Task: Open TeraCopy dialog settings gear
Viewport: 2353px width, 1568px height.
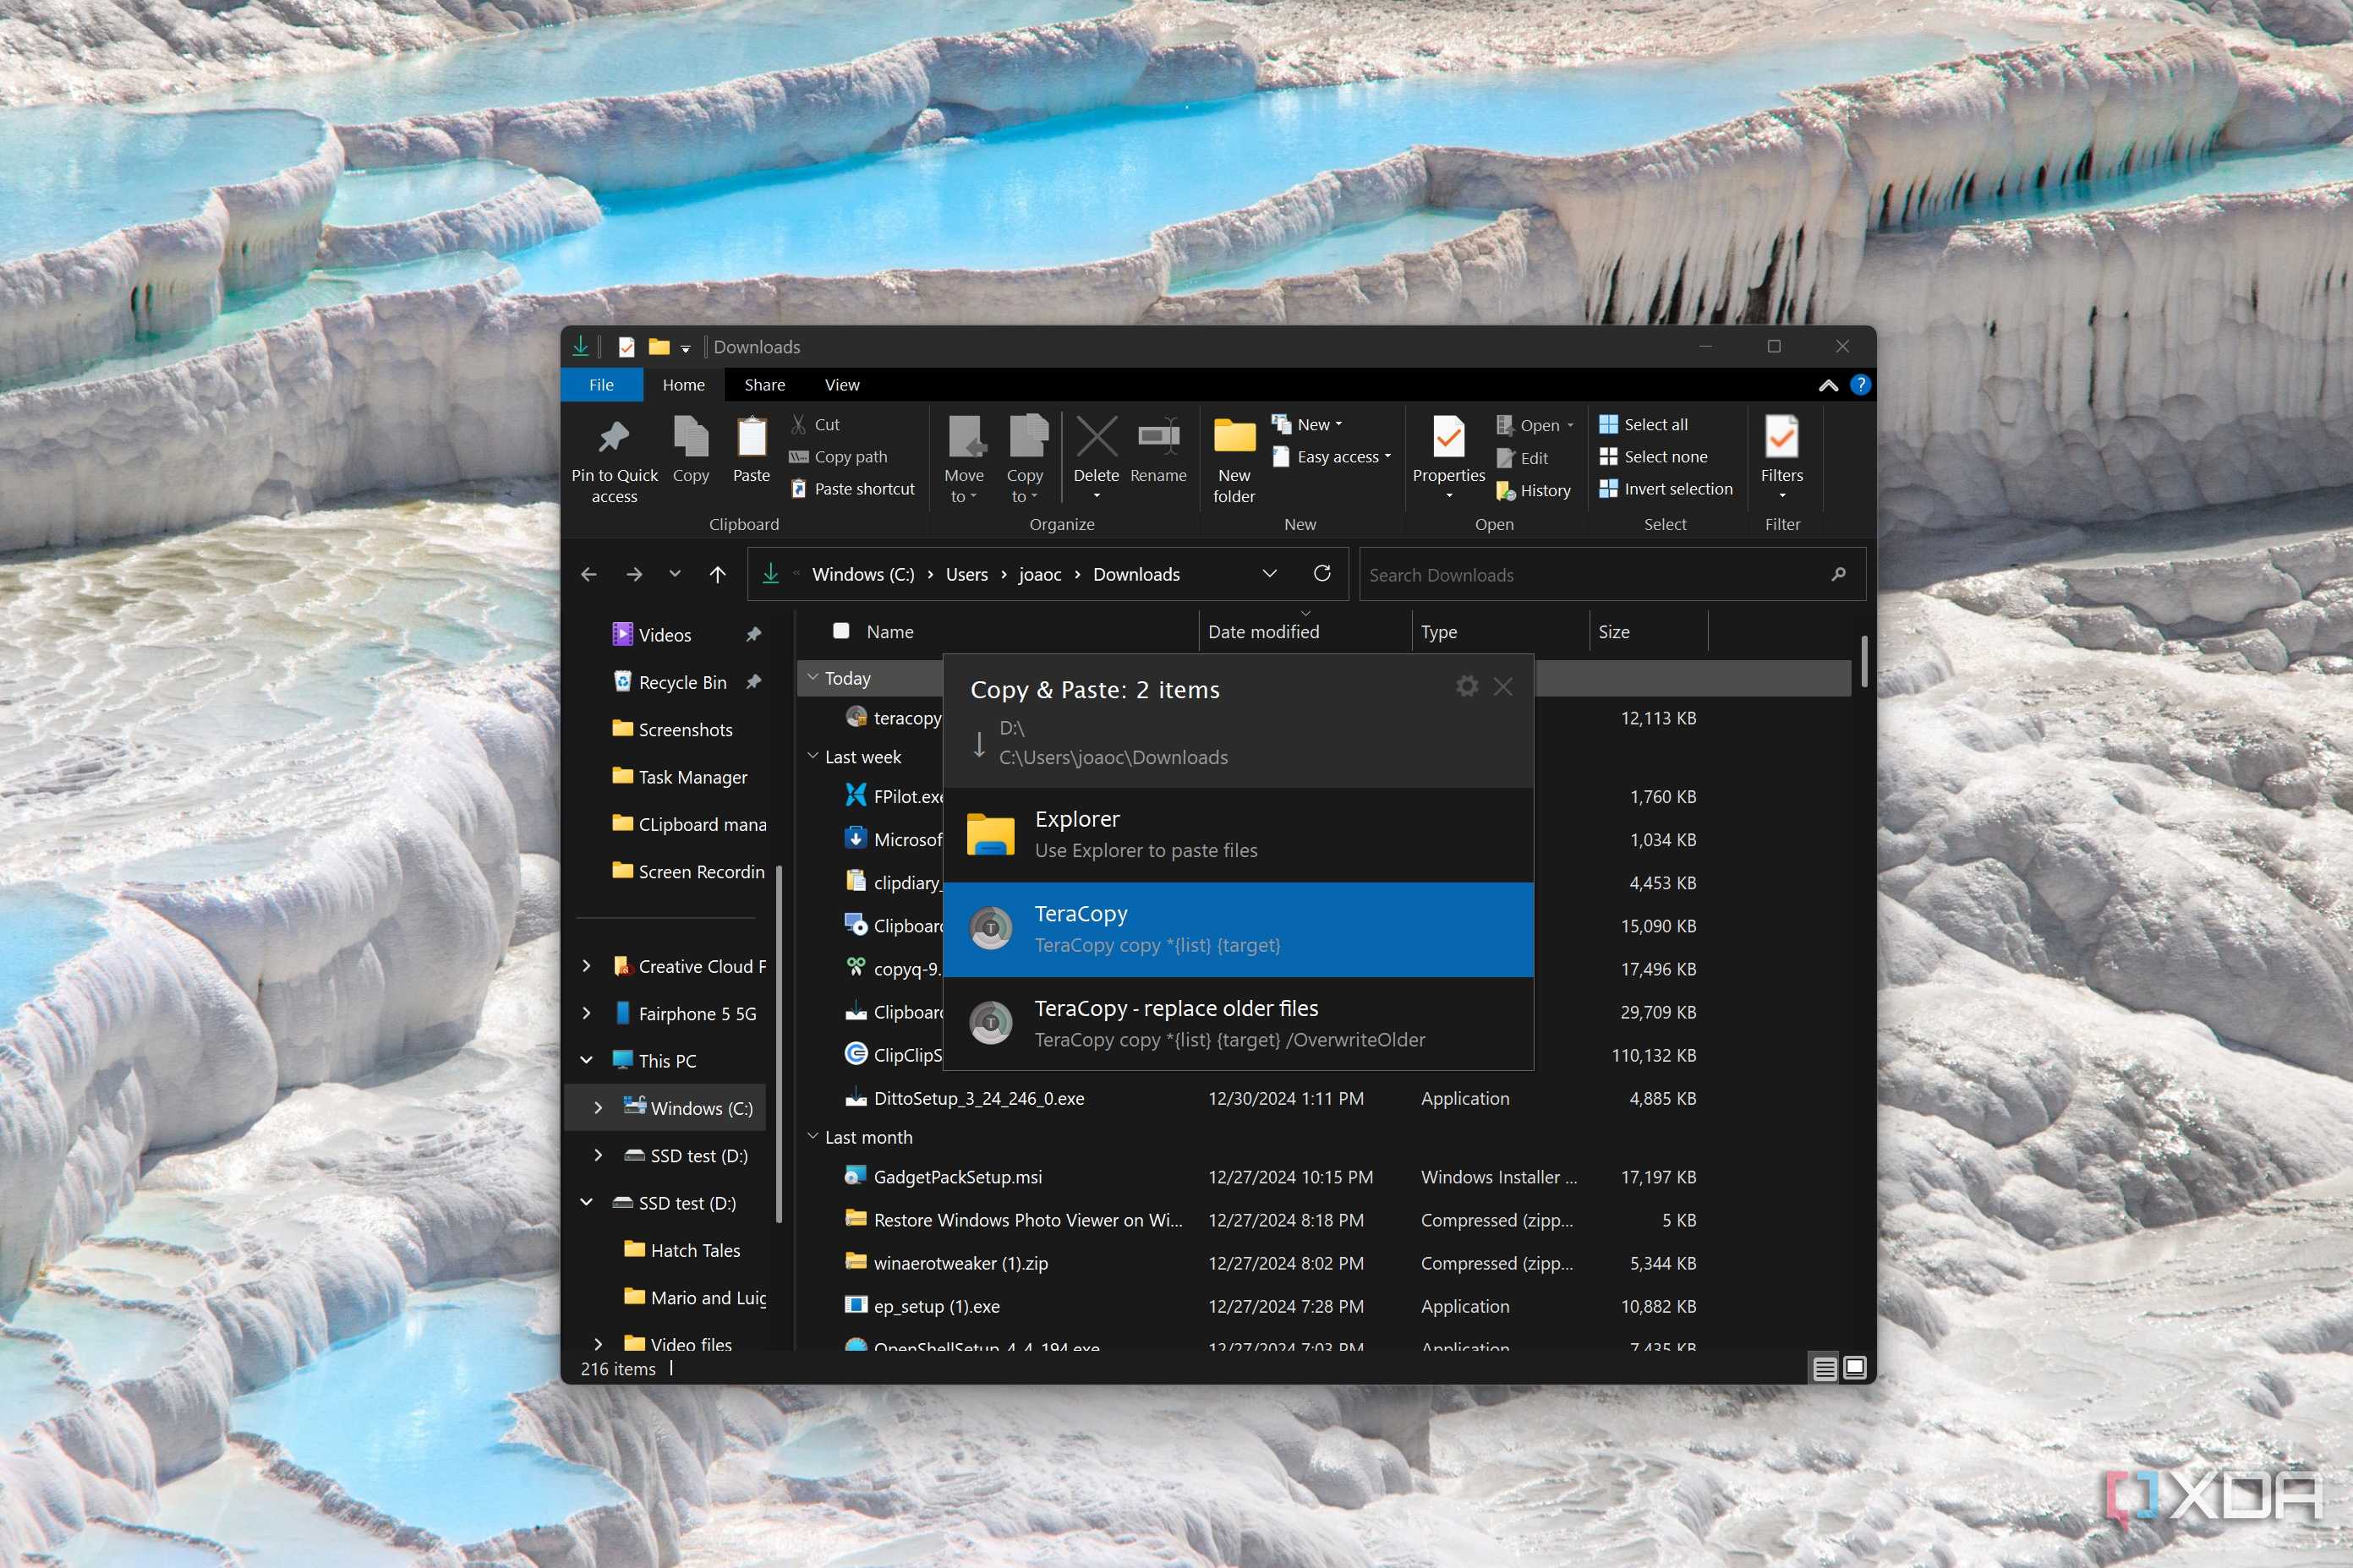Action: 1467,686
